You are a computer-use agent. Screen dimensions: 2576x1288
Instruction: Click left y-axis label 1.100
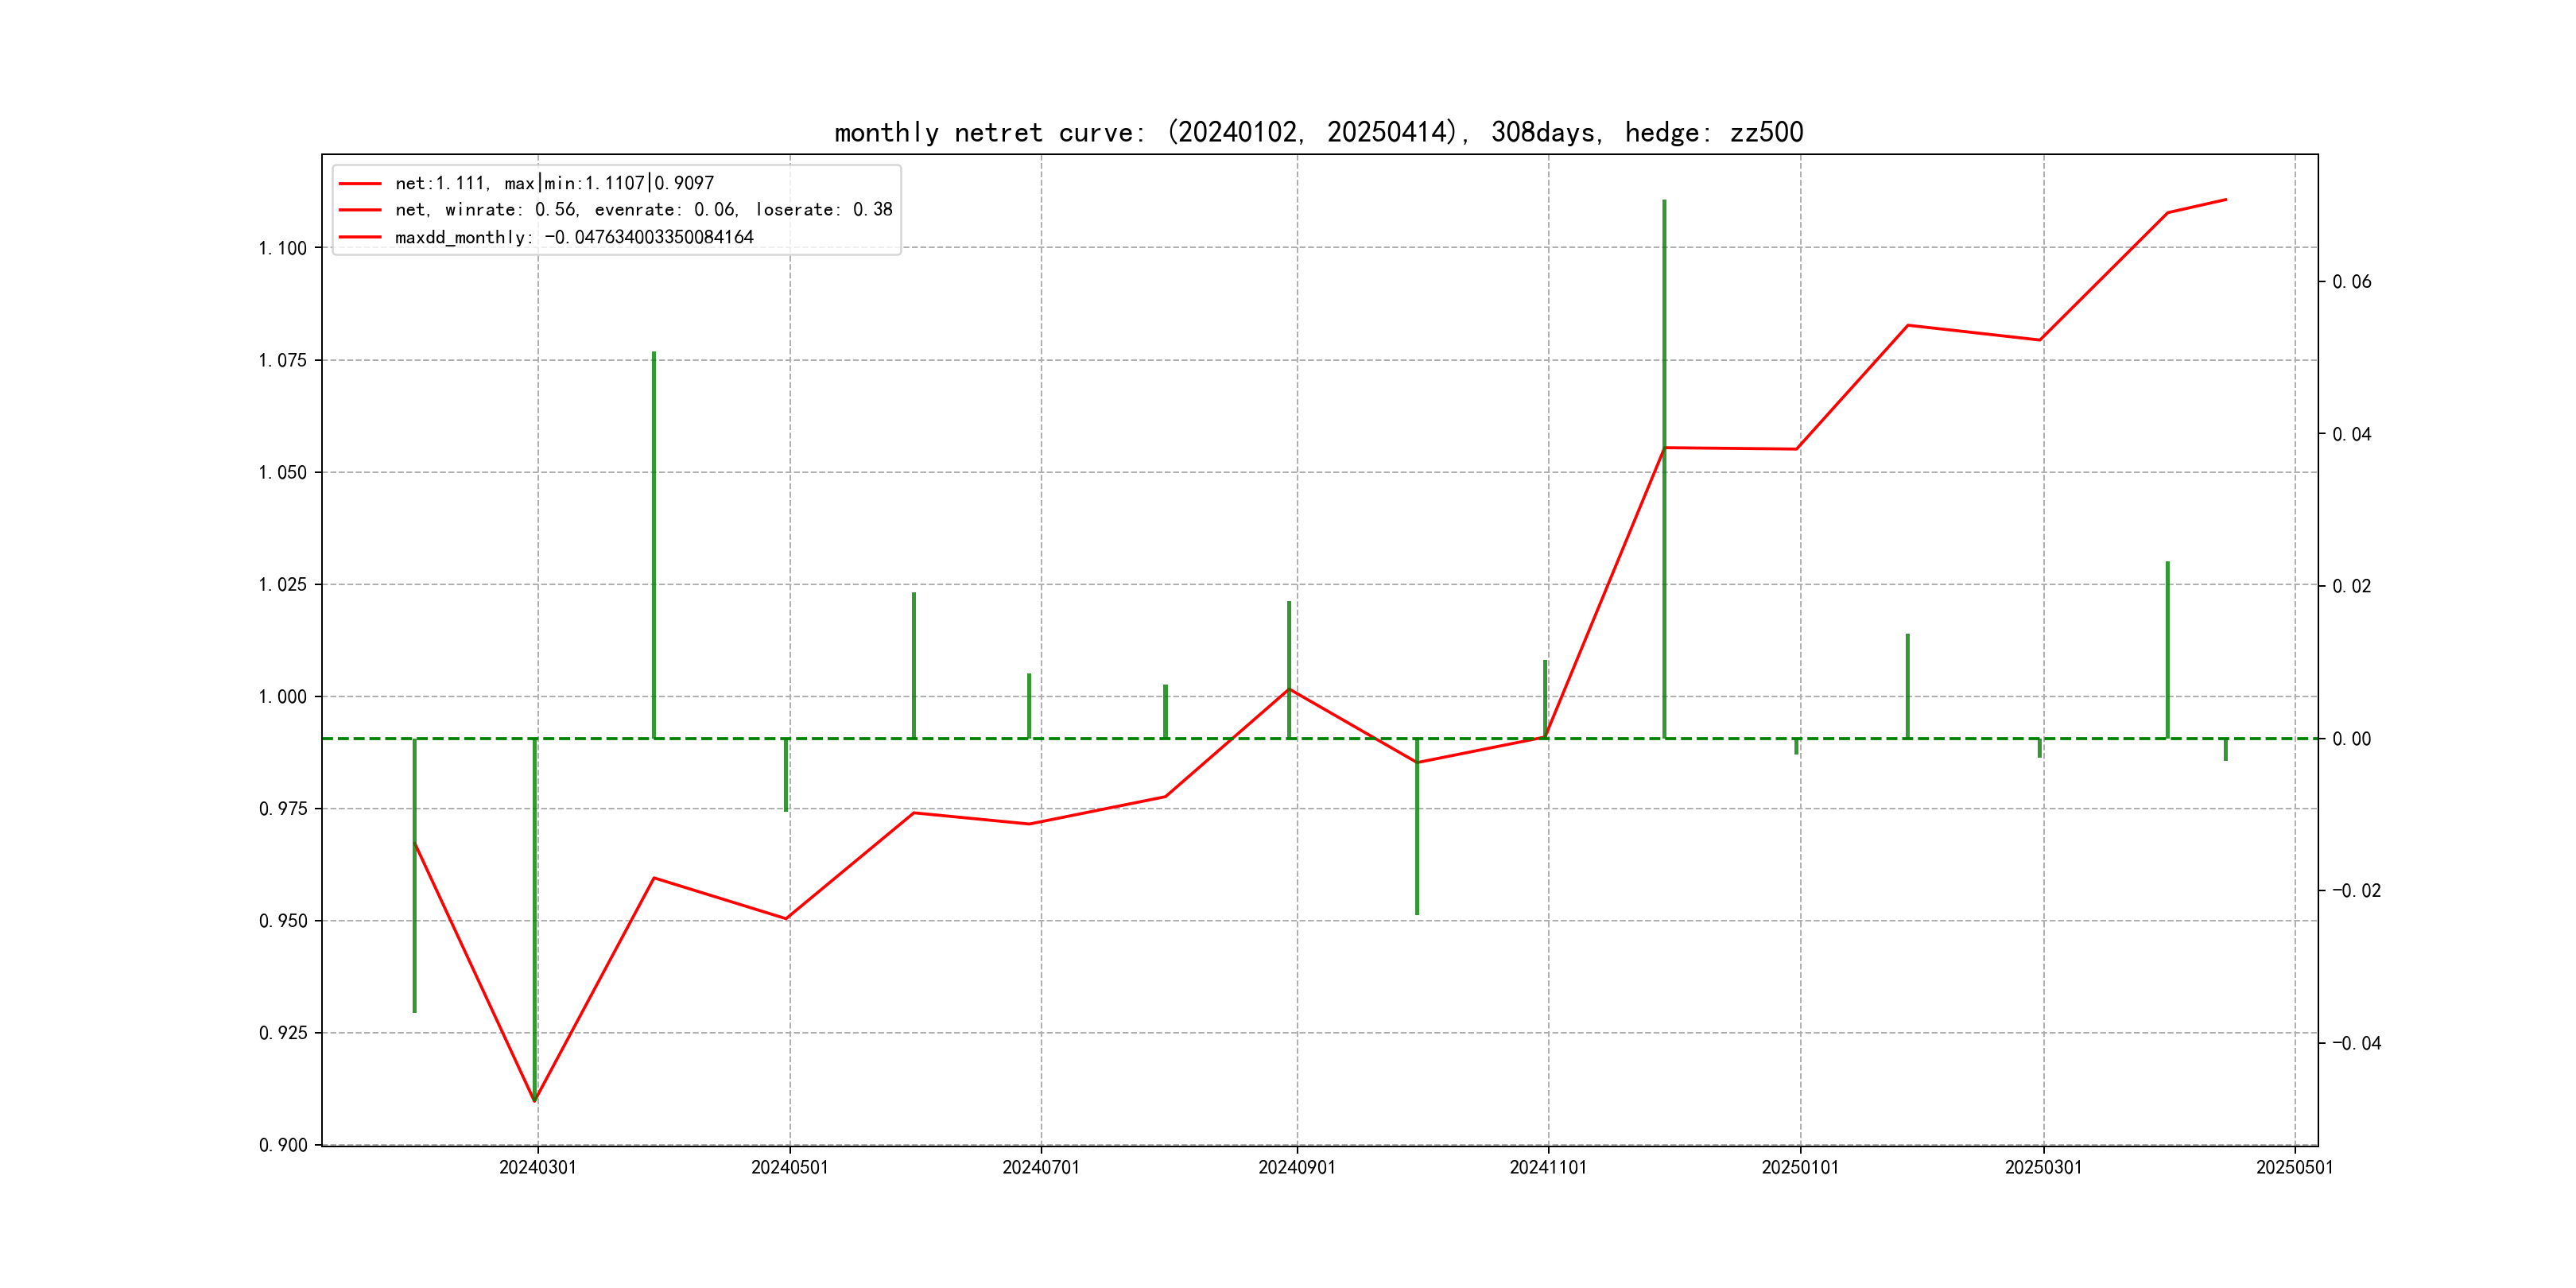(x=283, y=248)
